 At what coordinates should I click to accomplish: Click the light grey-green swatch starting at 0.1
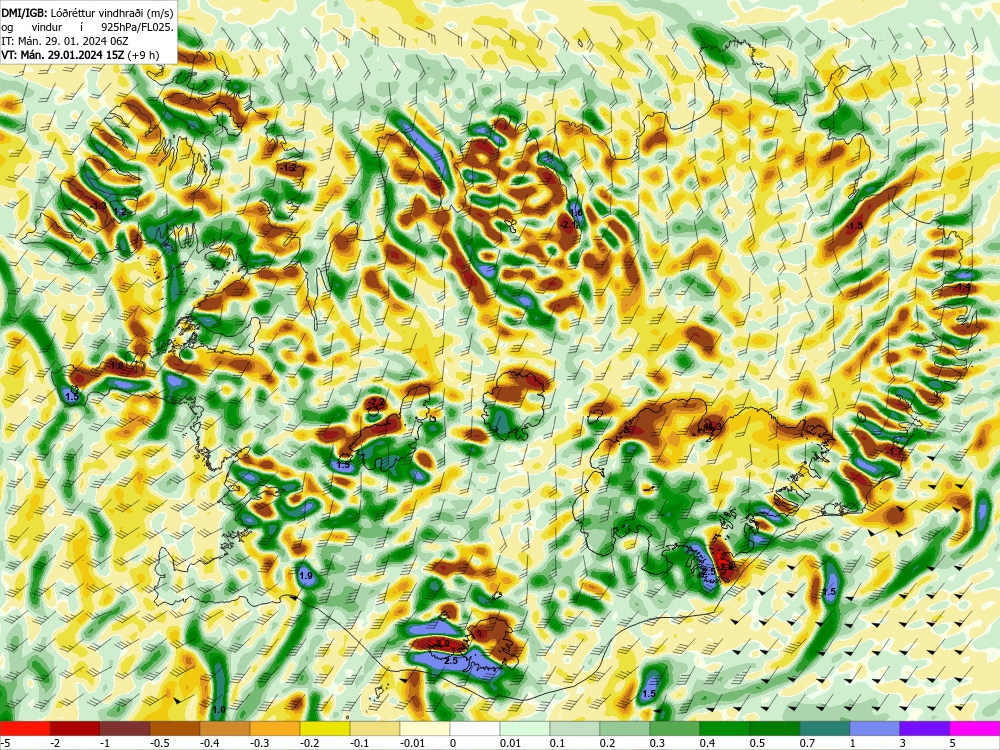click(575, 728)
